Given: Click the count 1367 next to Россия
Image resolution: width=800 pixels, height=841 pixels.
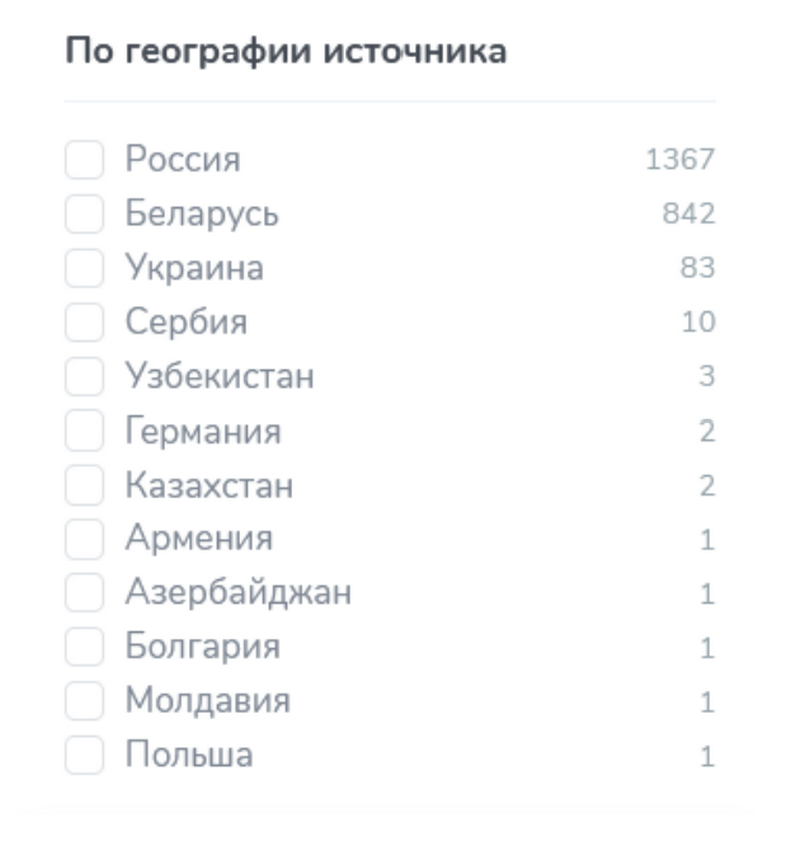Looking at the screenshot, I should click(680, 160).
